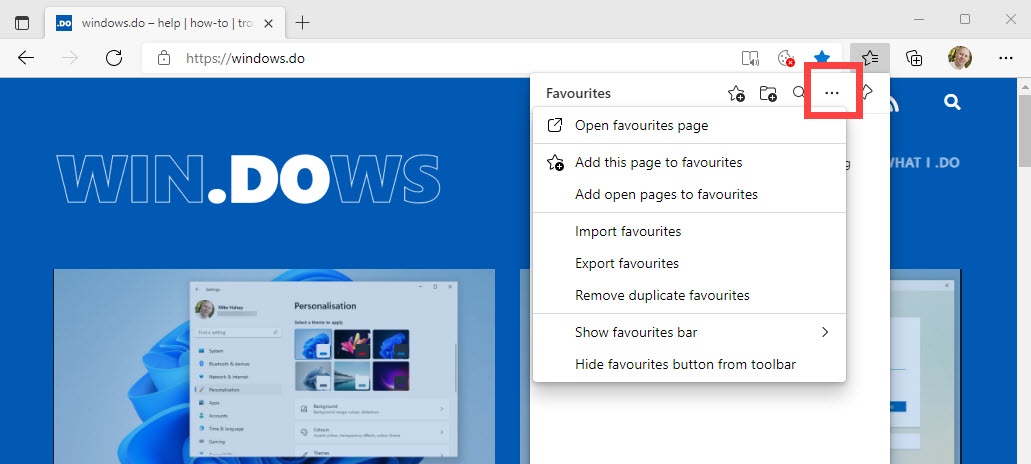This screenshot has height=464, width=1031.
Task: Click the add folder icon in Favourites panel
Action: click(768, 93)
